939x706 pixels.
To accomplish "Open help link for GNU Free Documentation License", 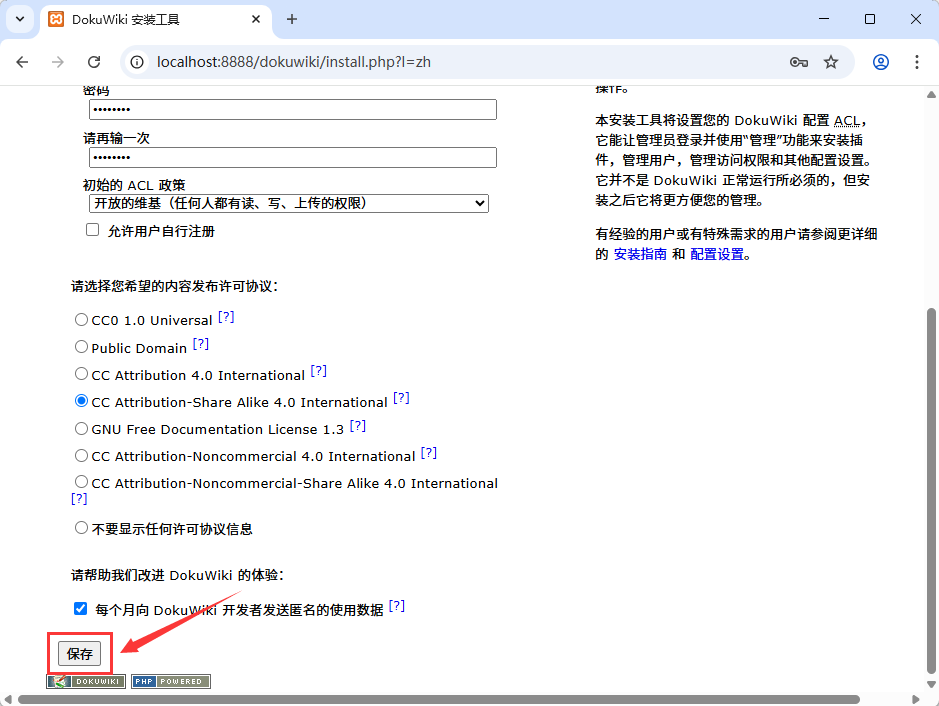I will coord(358,426).
